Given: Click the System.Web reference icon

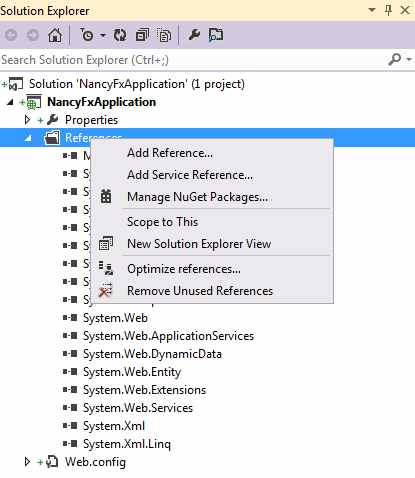Looking at the screenshot, I should (70, 318).
